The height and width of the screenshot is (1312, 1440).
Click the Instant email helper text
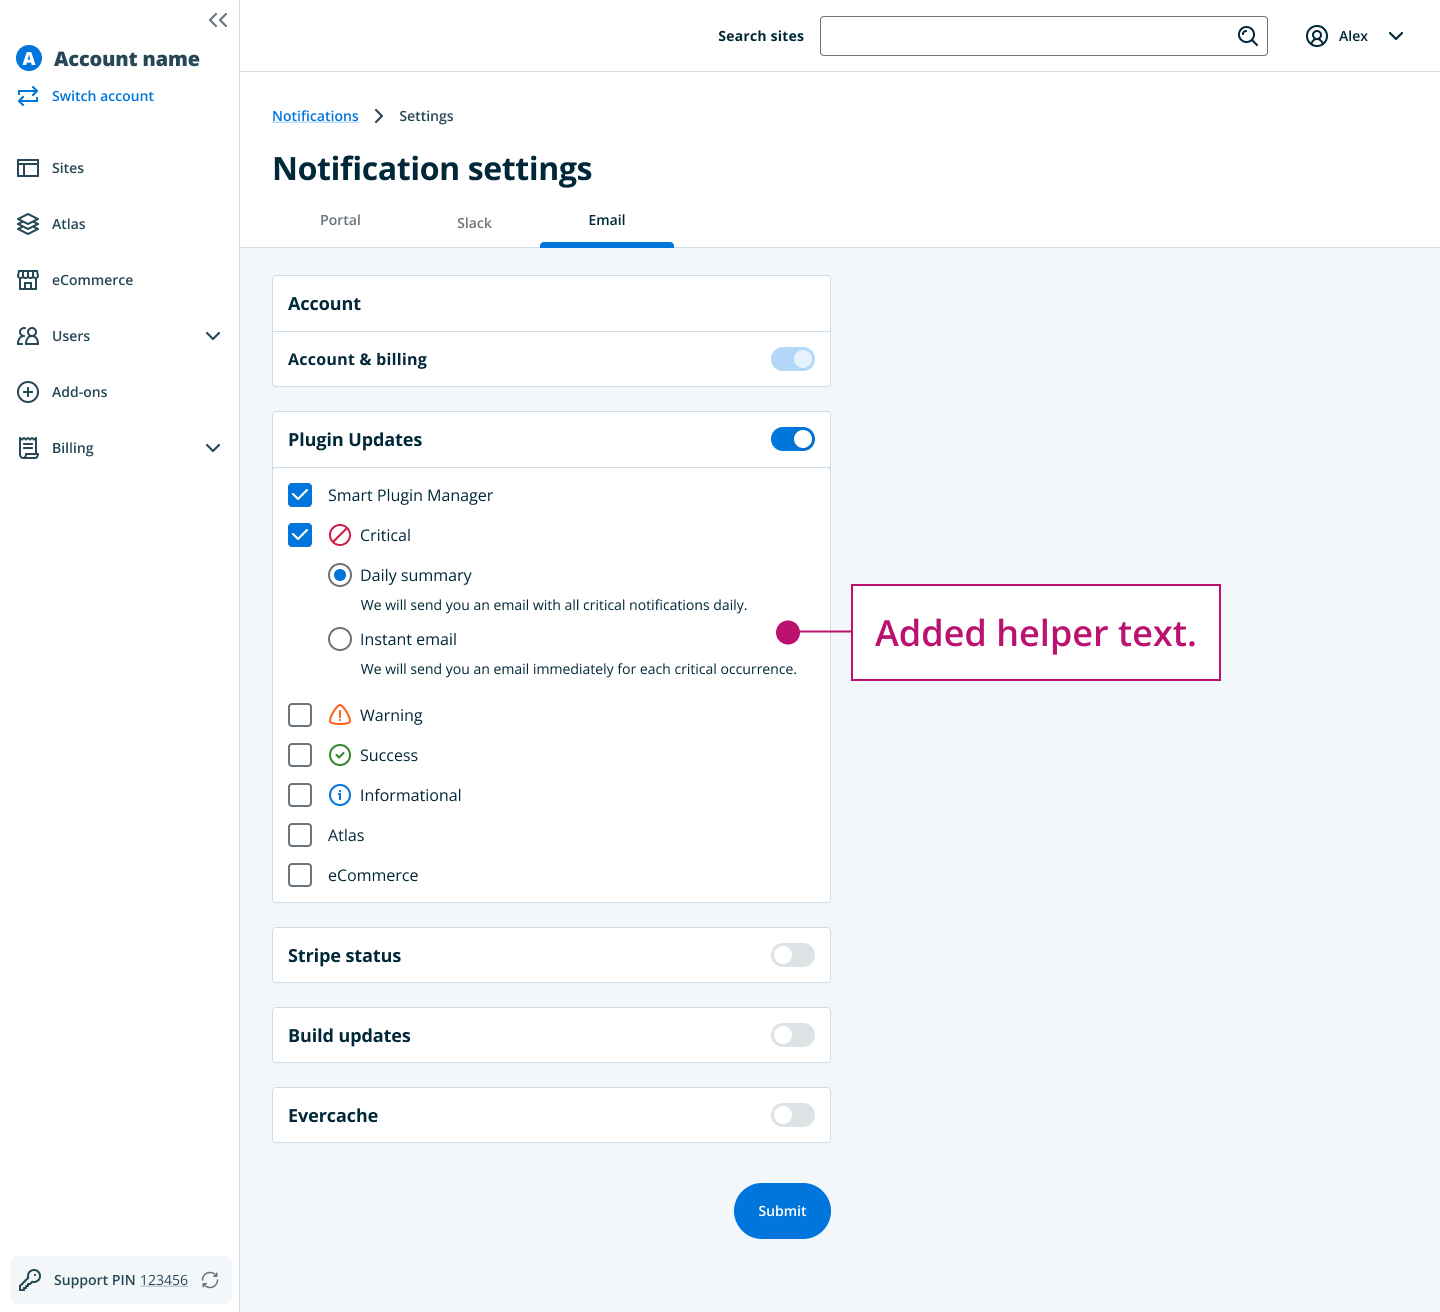pyautogui.click(x=579, y=669)
